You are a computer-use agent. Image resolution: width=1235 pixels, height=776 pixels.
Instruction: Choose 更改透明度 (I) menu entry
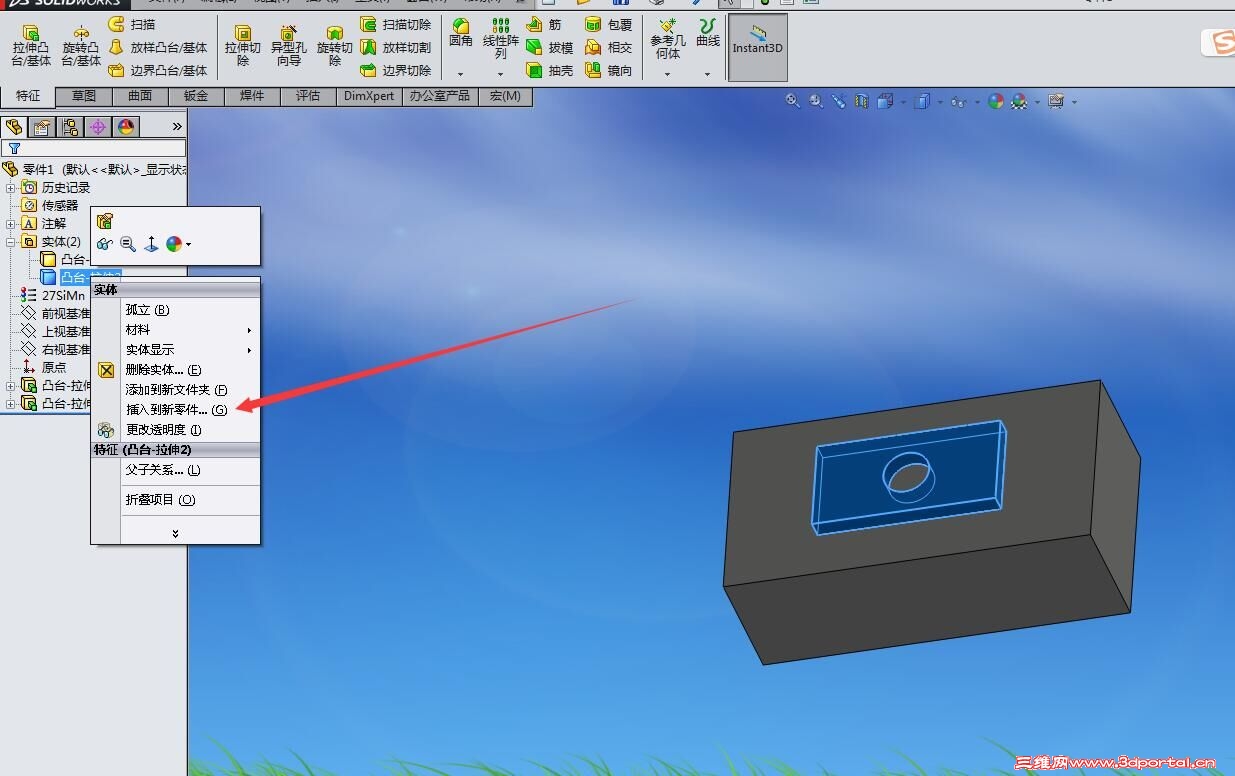(x=163, y=430)
